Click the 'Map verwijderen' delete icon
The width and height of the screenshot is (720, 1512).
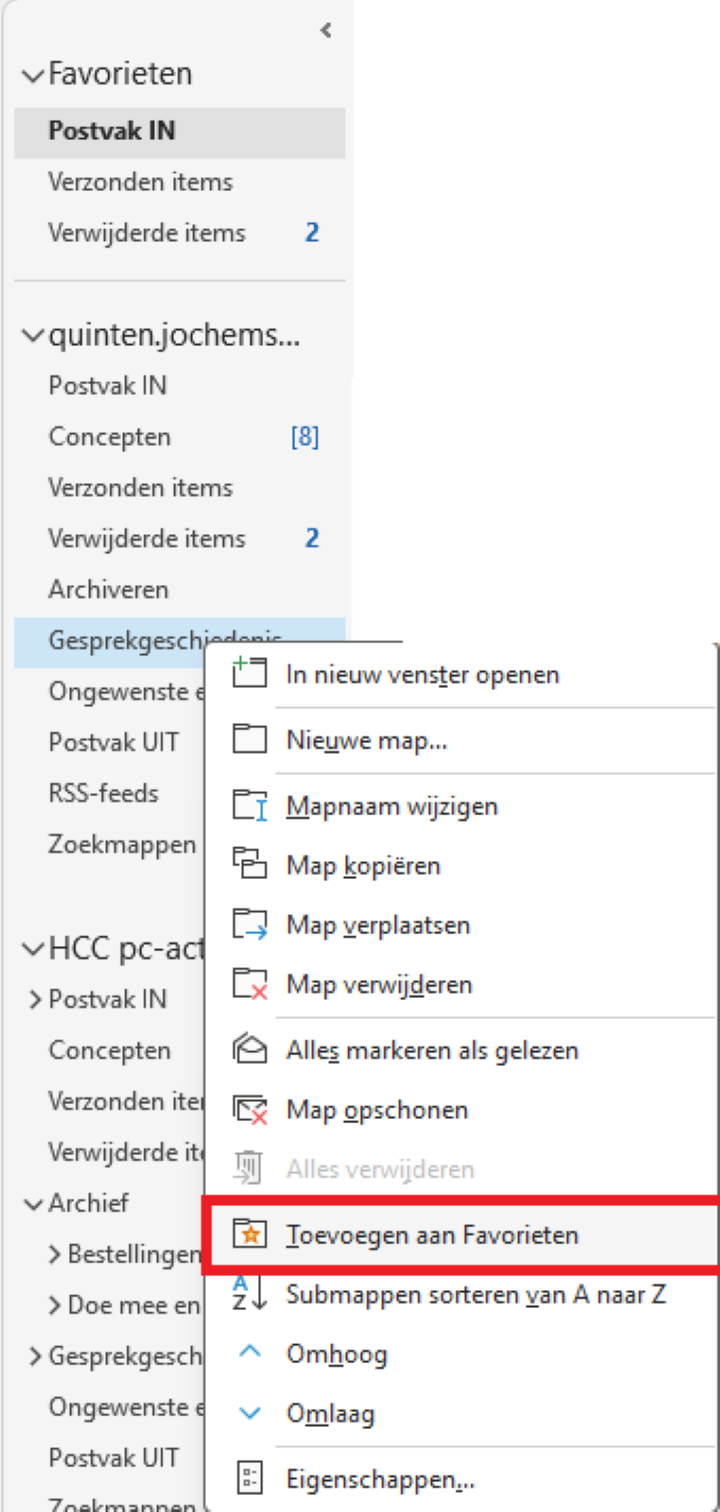click(x=250, y=984)
